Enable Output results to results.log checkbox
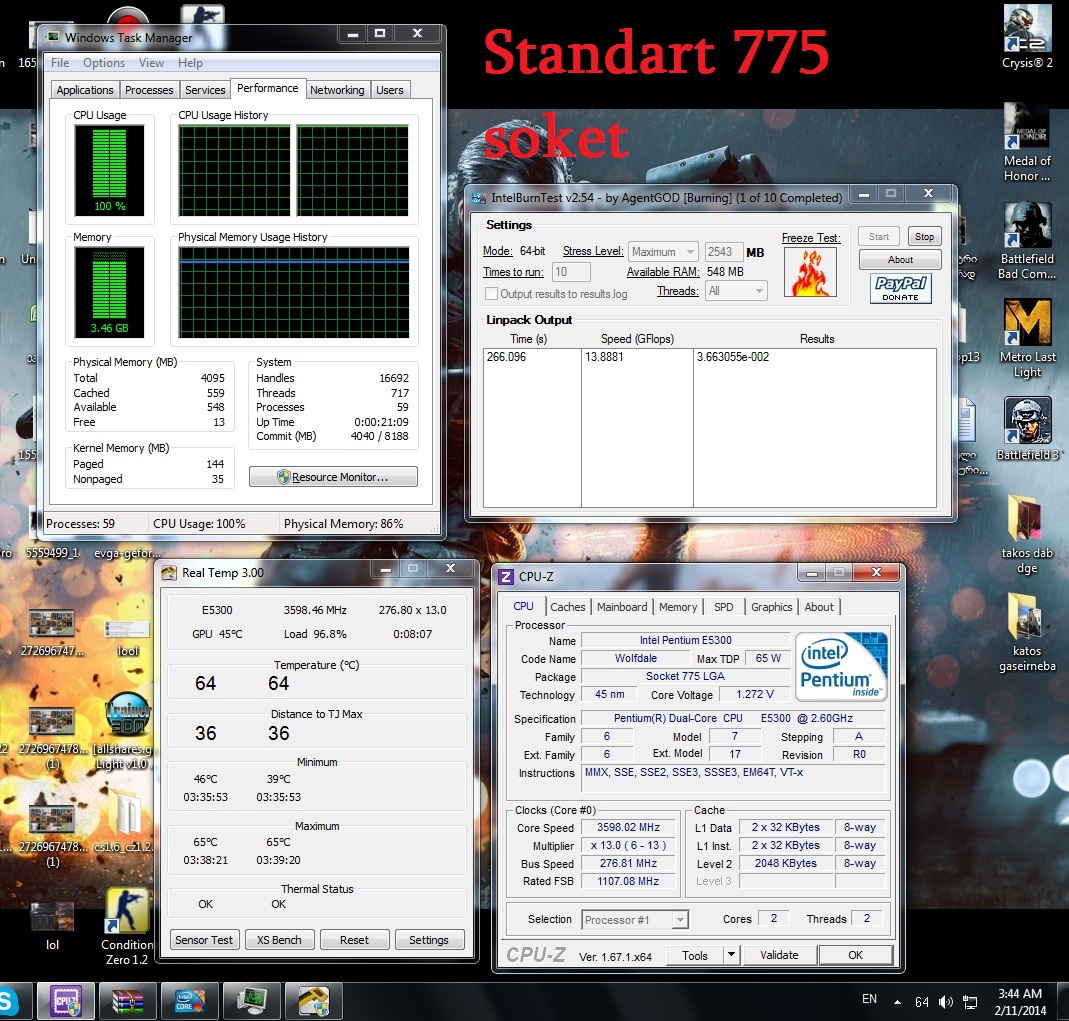The height and width of the screenshot is (1021, 1069). 492,294
